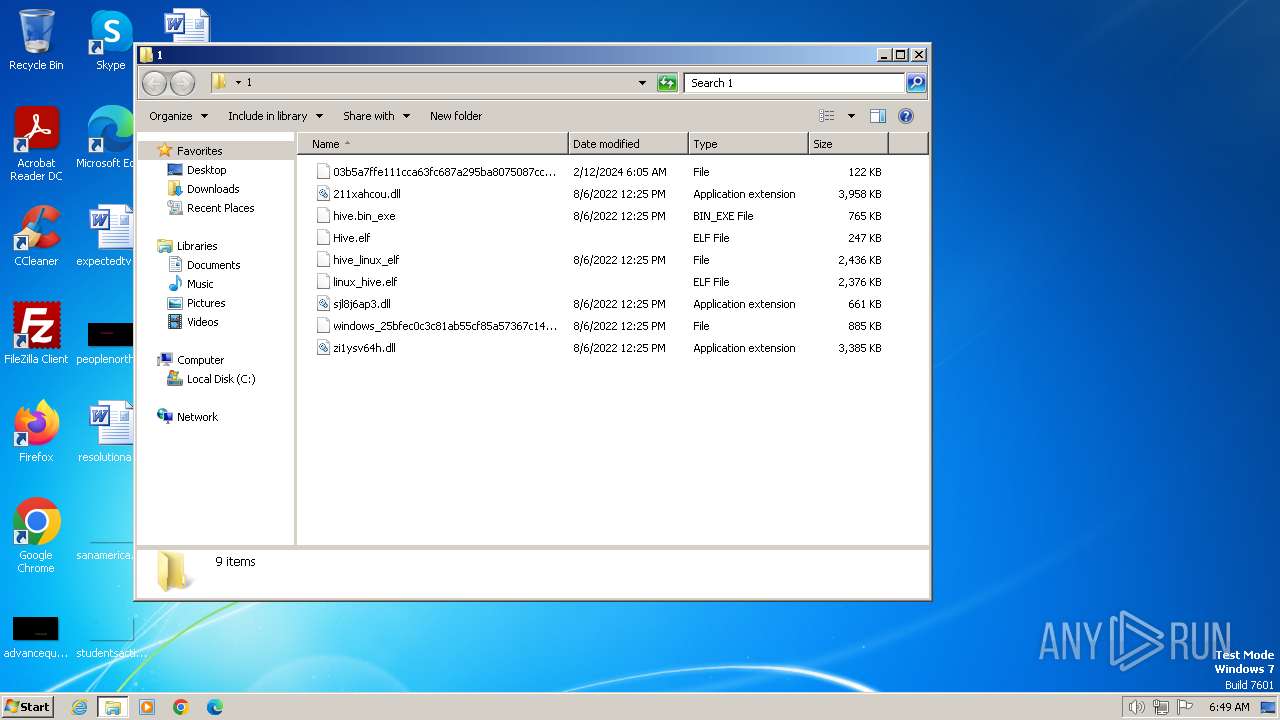Open the Organize dropdown menu
1280x720 pixels.
point(178,116)
